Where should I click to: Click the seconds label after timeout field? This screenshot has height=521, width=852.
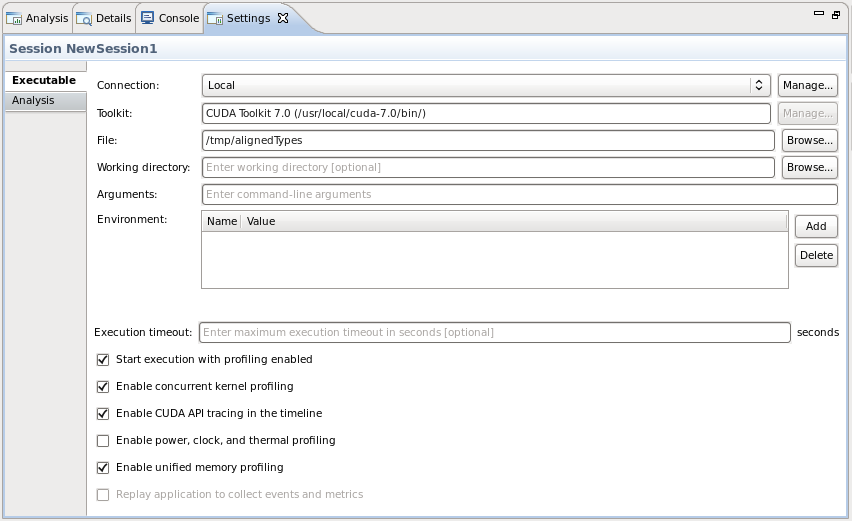[x=818, y=332]
